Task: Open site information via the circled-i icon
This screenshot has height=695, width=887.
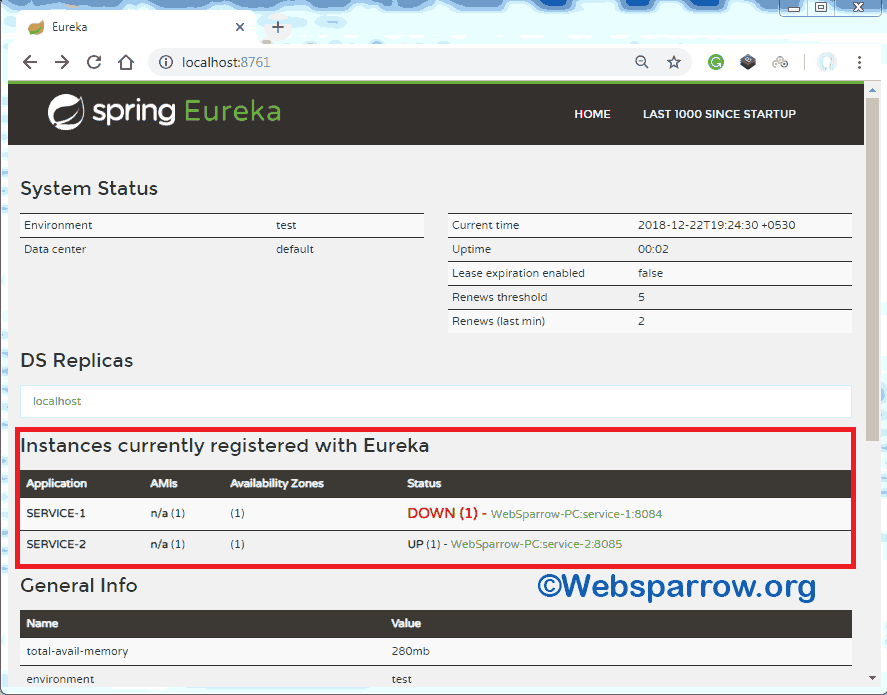Action: pos(166,62)
